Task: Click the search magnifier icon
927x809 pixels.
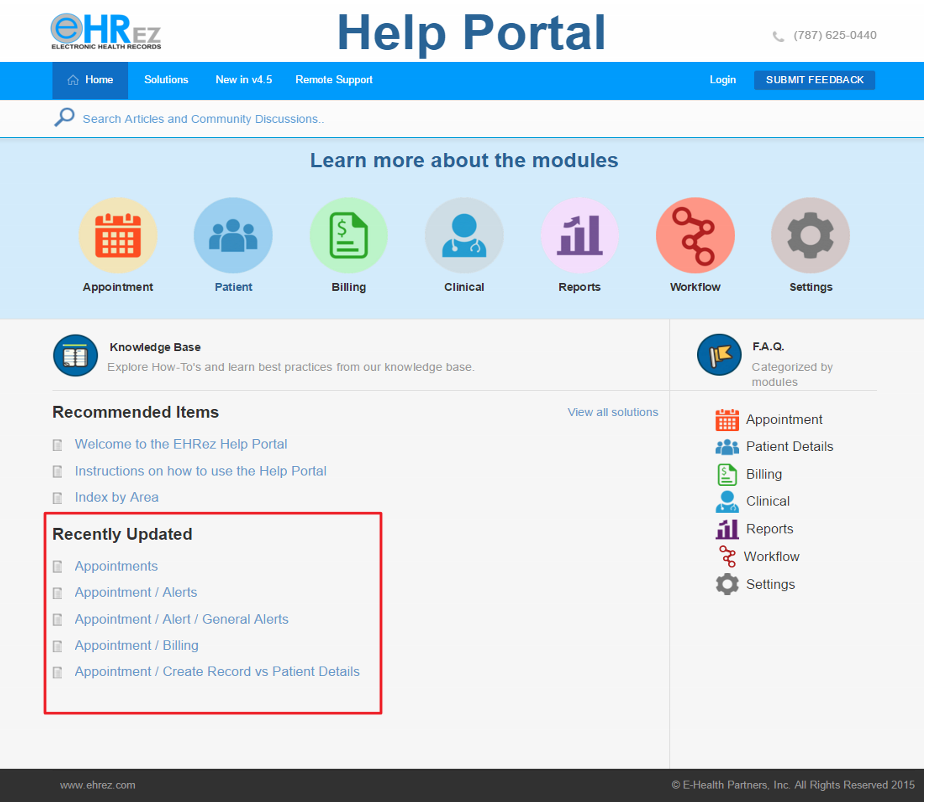Action: click(63, 117)
